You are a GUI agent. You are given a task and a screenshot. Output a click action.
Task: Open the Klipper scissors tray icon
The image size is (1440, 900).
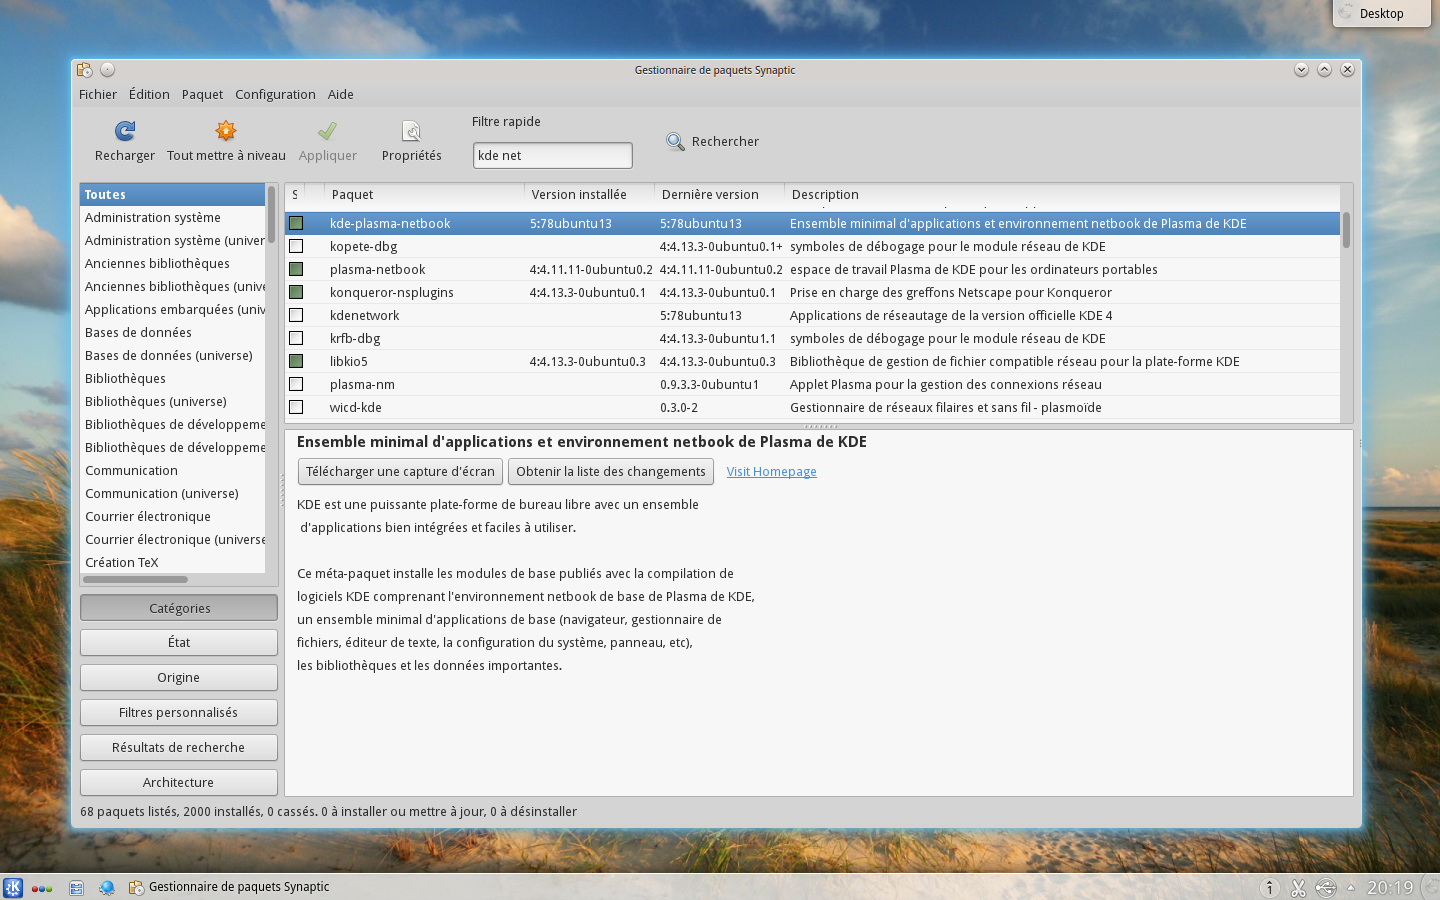point(1298,887)
